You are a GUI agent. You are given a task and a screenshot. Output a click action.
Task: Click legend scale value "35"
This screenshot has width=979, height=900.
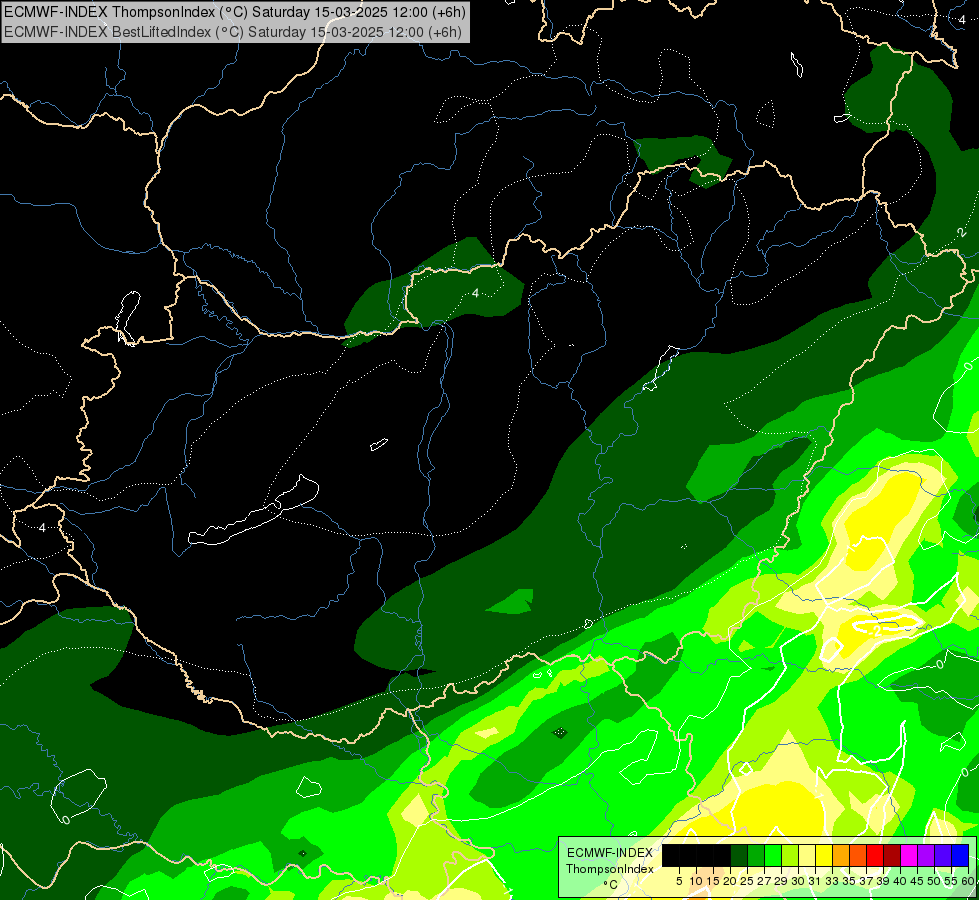tap(849, 881)
